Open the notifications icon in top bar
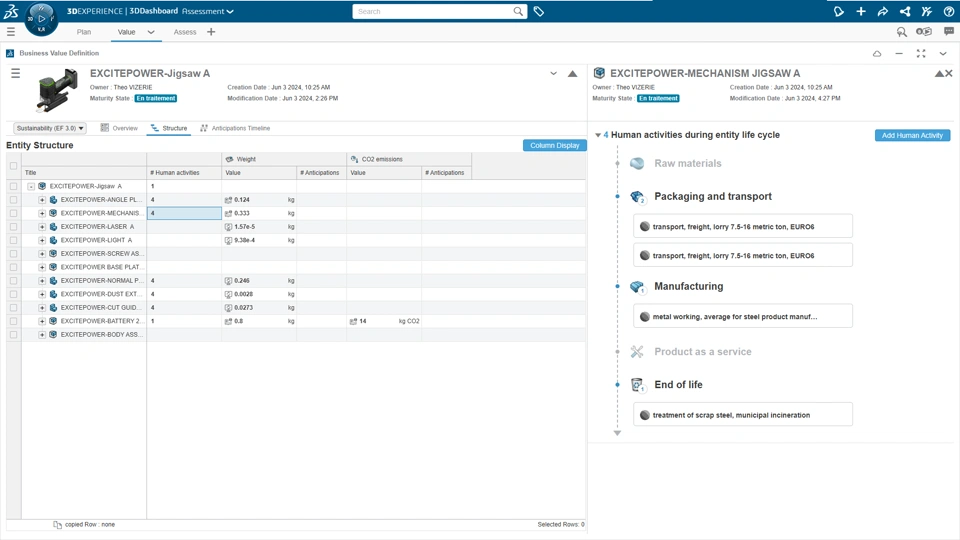960x540 pixels. tap(839, 11)
